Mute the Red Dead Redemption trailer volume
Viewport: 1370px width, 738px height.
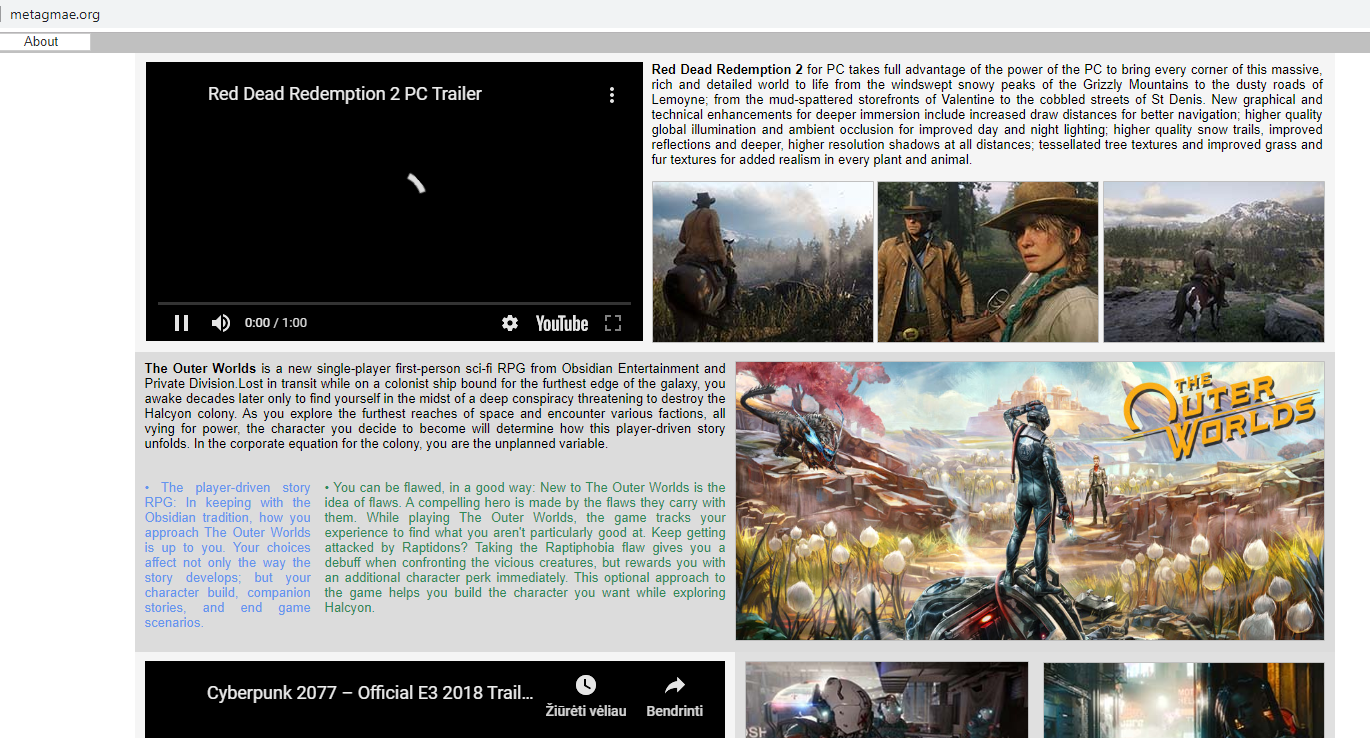coord(221,323)
